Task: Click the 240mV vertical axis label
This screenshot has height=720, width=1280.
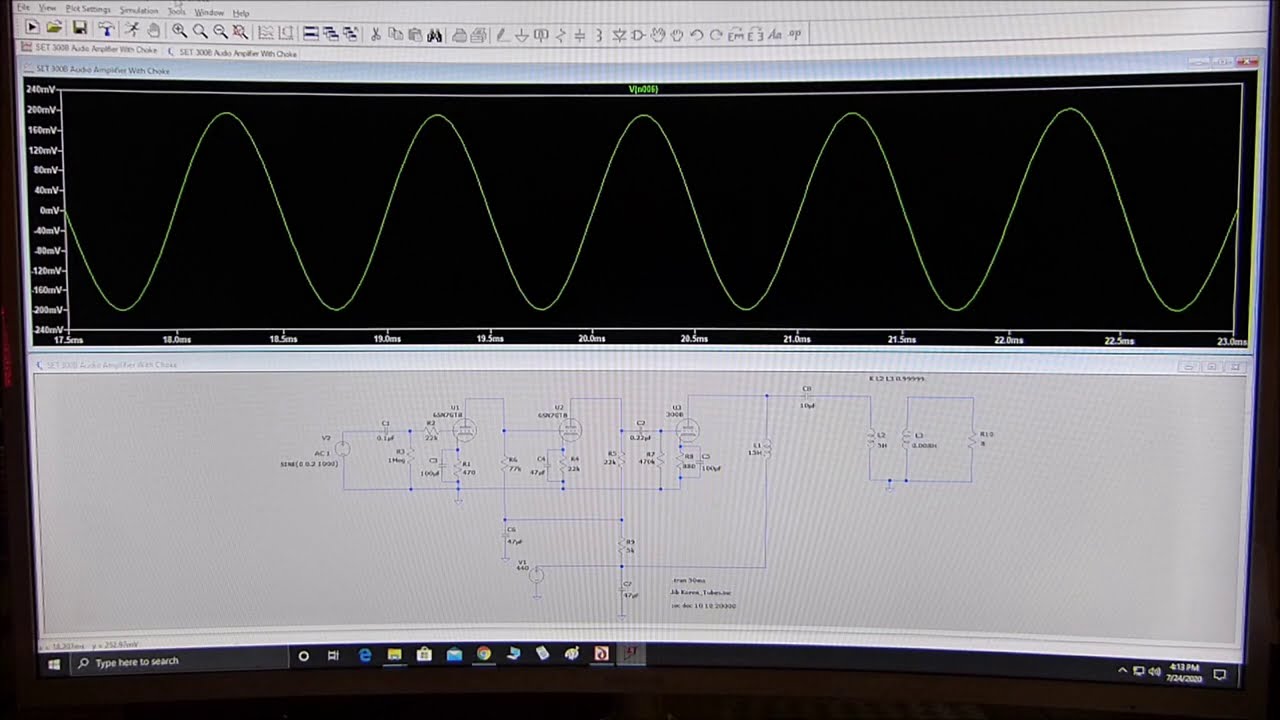Action: tap(42, 90)
